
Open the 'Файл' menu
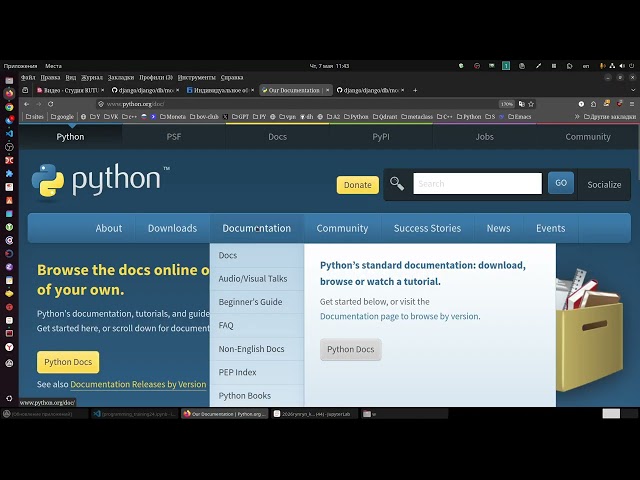[28, 78]
